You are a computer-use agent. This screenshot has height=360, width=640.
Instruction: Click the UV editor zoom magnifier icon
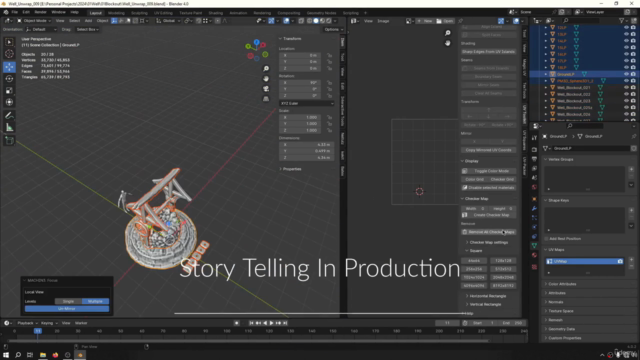(448, 33)
